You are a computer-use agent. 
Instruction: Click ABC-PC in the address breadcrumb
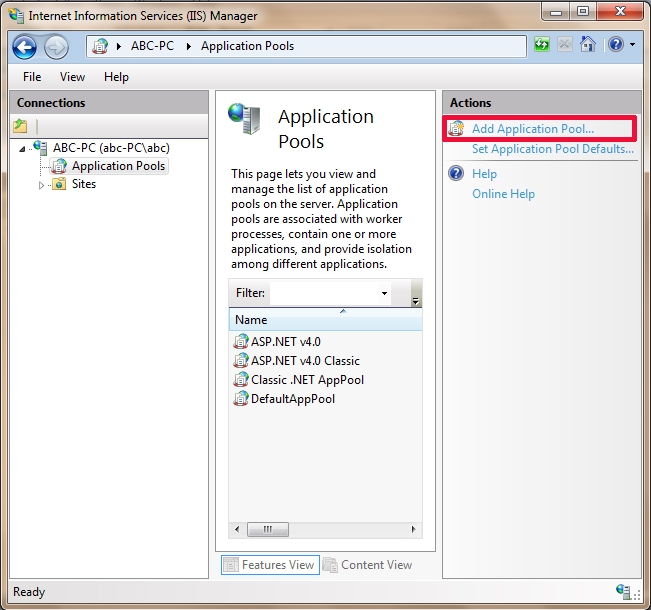(152, 46)
